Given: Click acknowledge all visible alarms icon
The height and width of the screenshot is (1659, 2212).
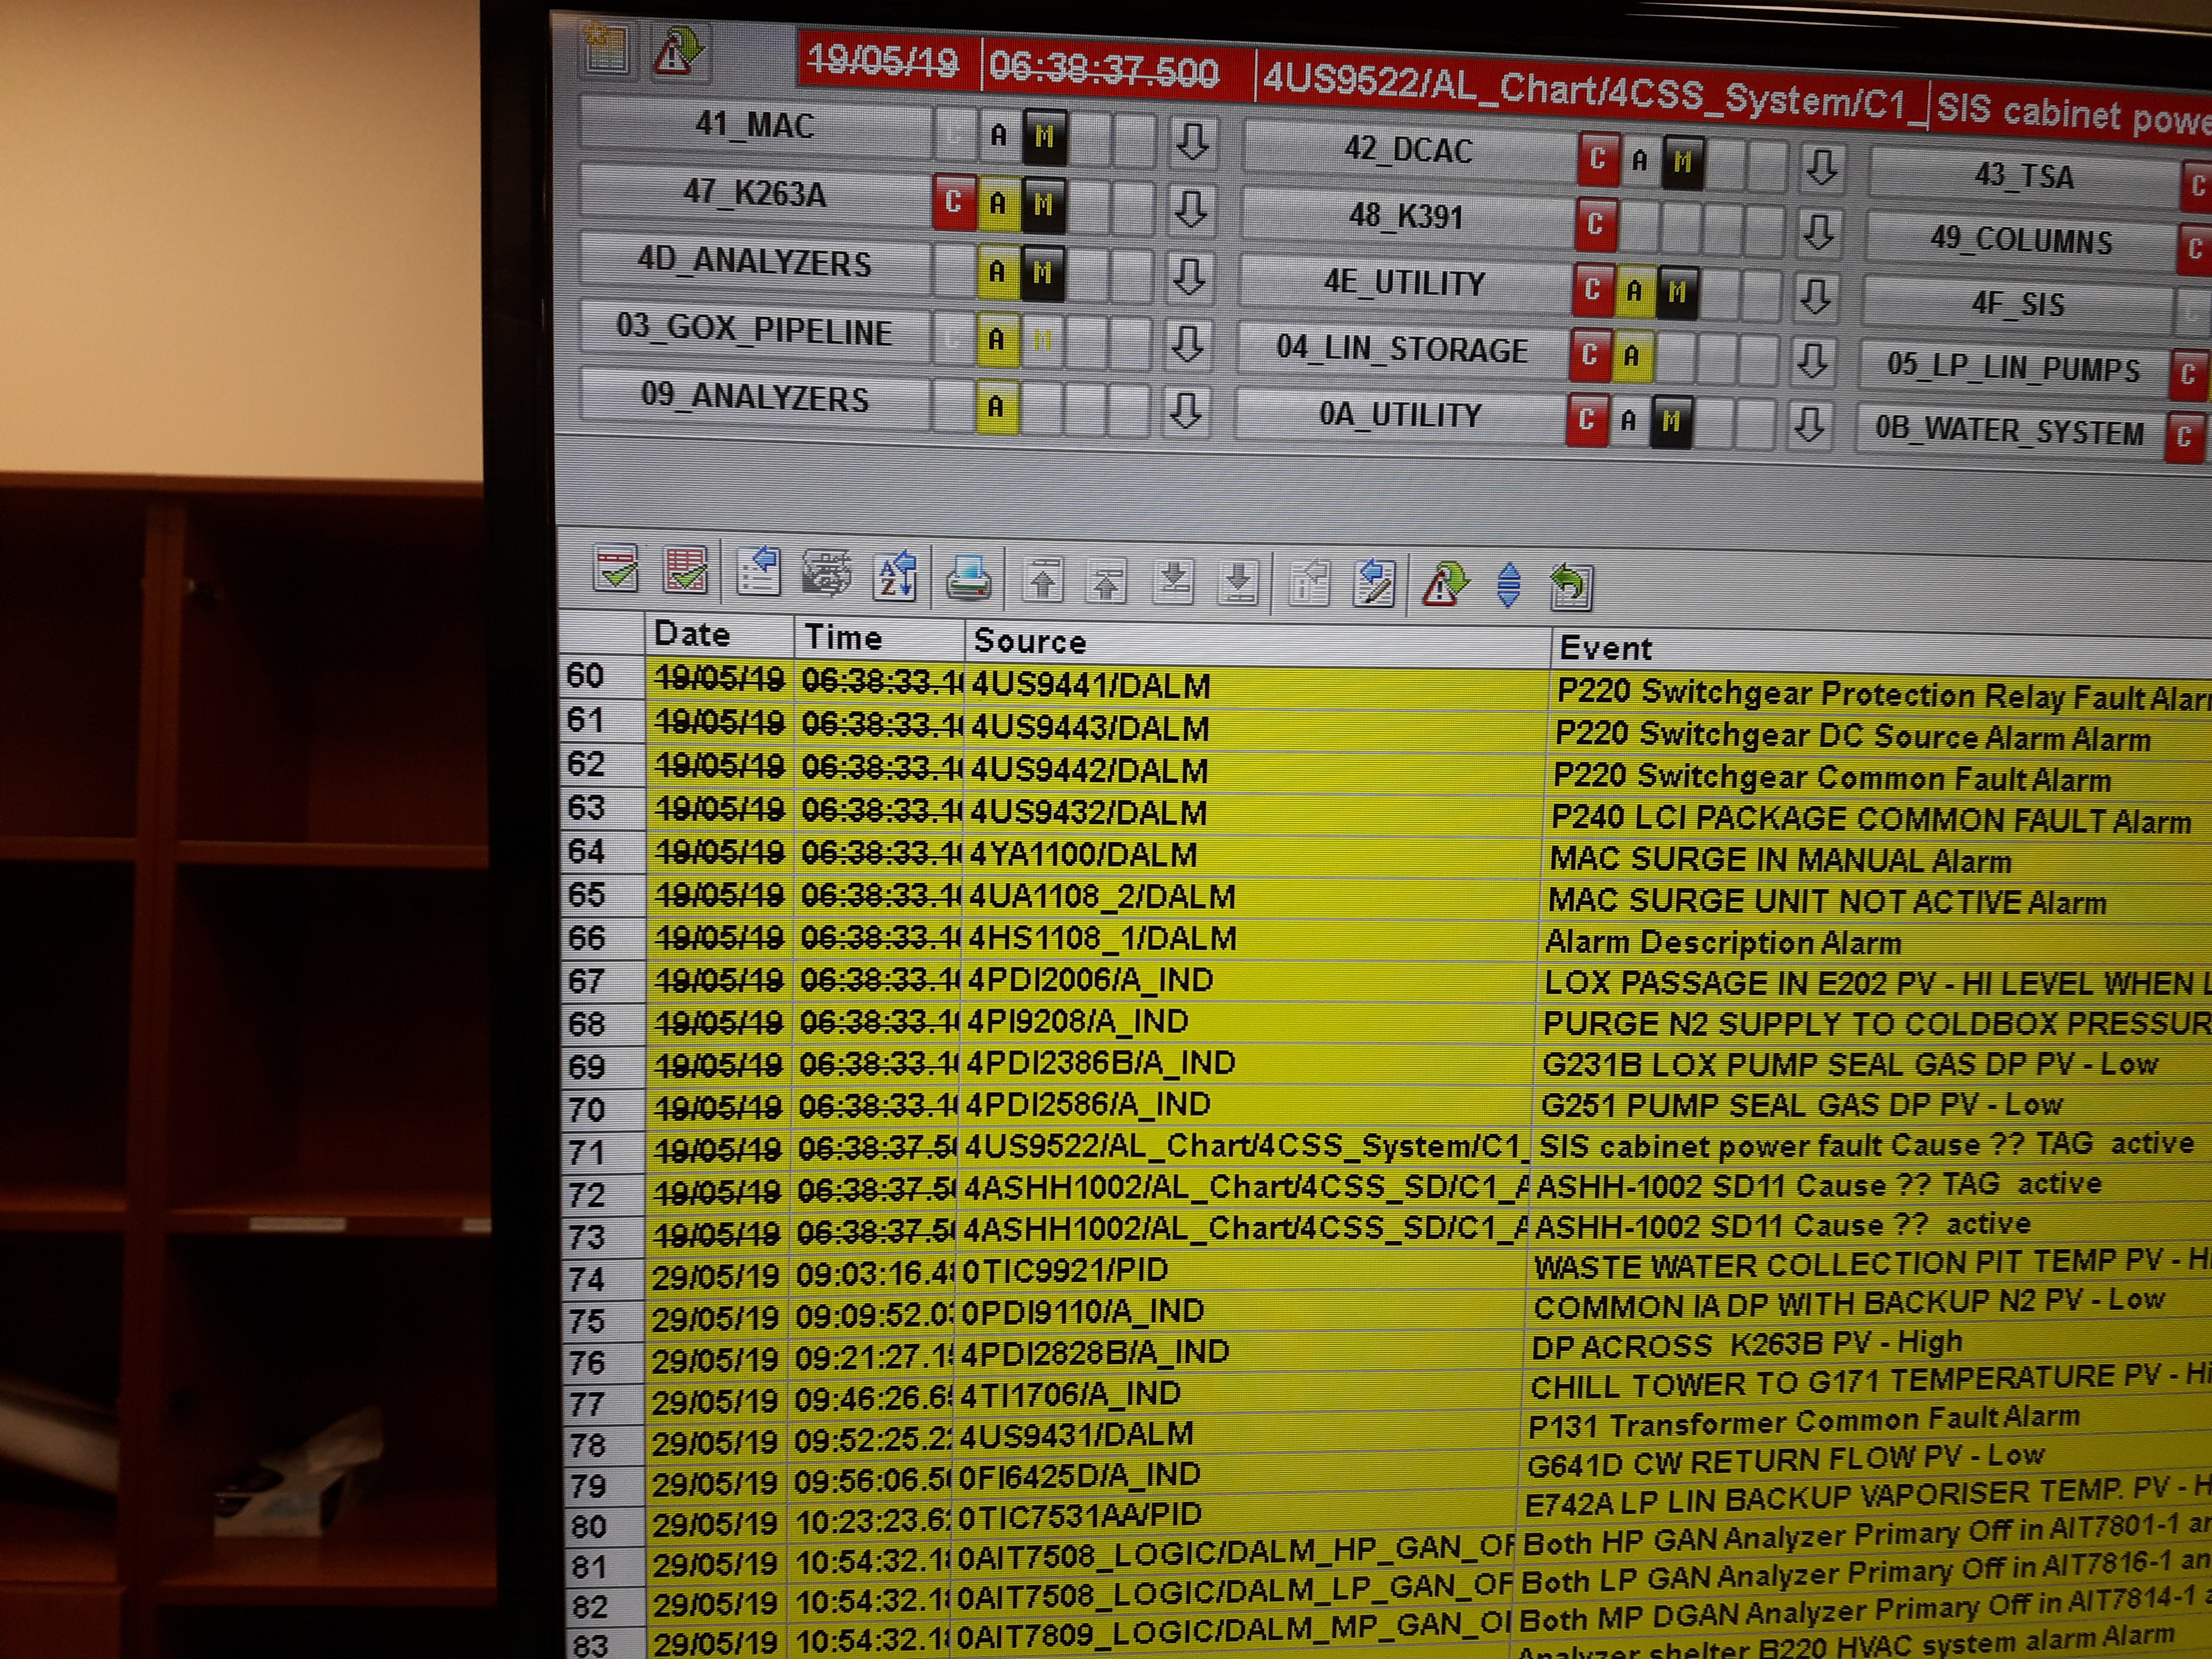Looking at the screenshot, I should pos(686,571).
